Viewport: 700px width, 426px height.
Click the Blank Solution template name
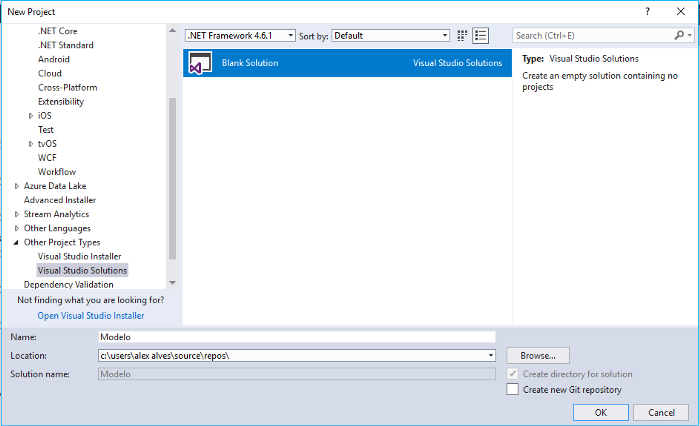(x=250, y=63)
